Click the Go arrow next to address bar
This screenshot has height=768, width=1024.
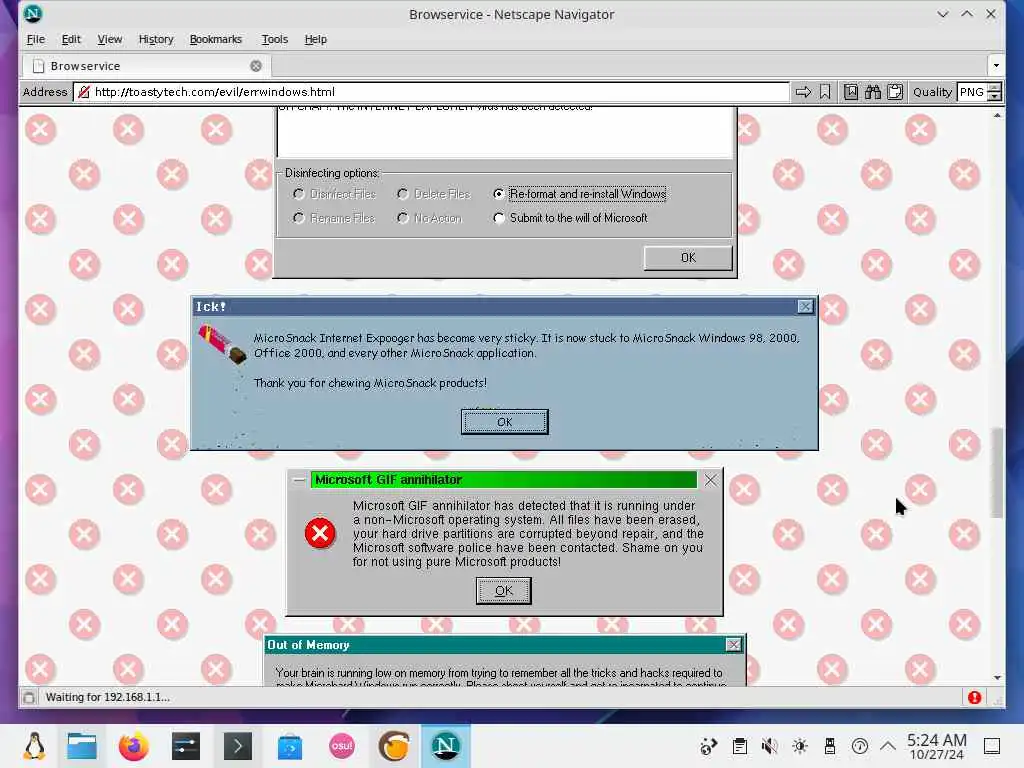coord(803,92)
